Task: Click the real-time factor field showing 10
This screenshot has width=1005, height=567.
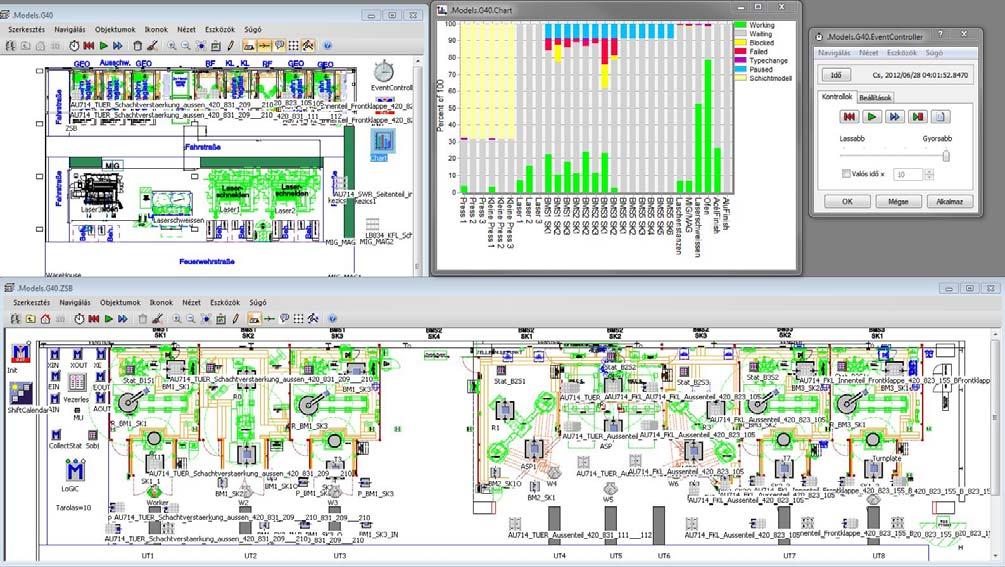Action: [908, 174]
